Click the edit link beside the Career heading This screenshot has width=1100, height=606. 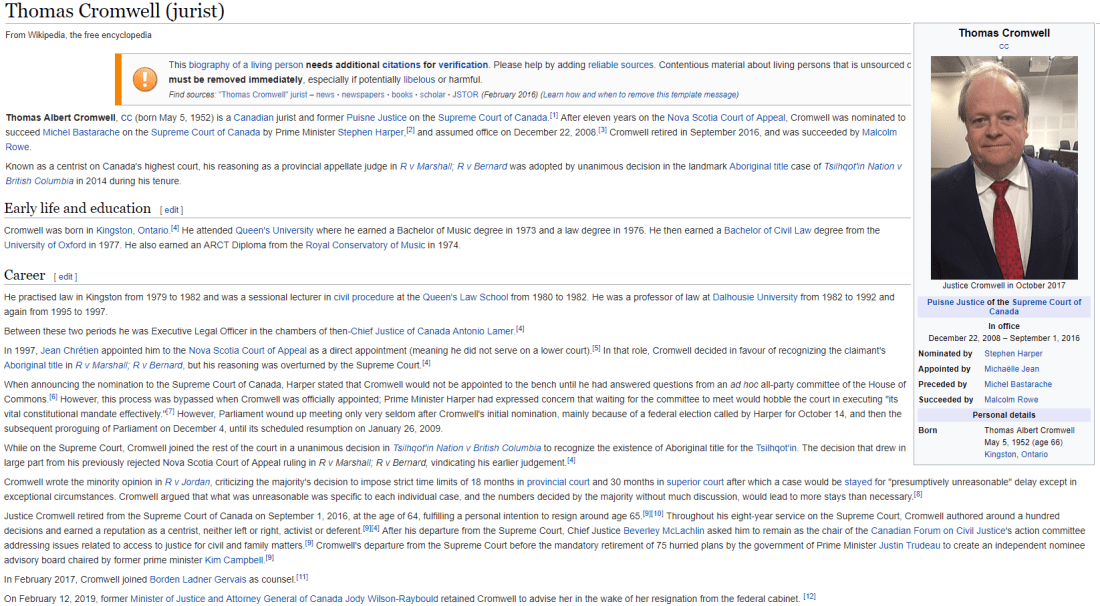click(x=66, y=277)
